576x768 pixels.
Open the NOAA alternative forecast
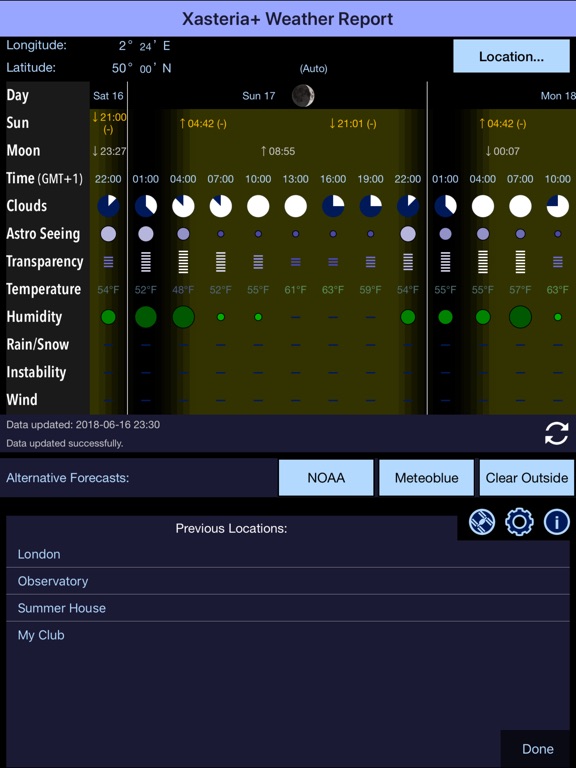click(x=326, y=478)
